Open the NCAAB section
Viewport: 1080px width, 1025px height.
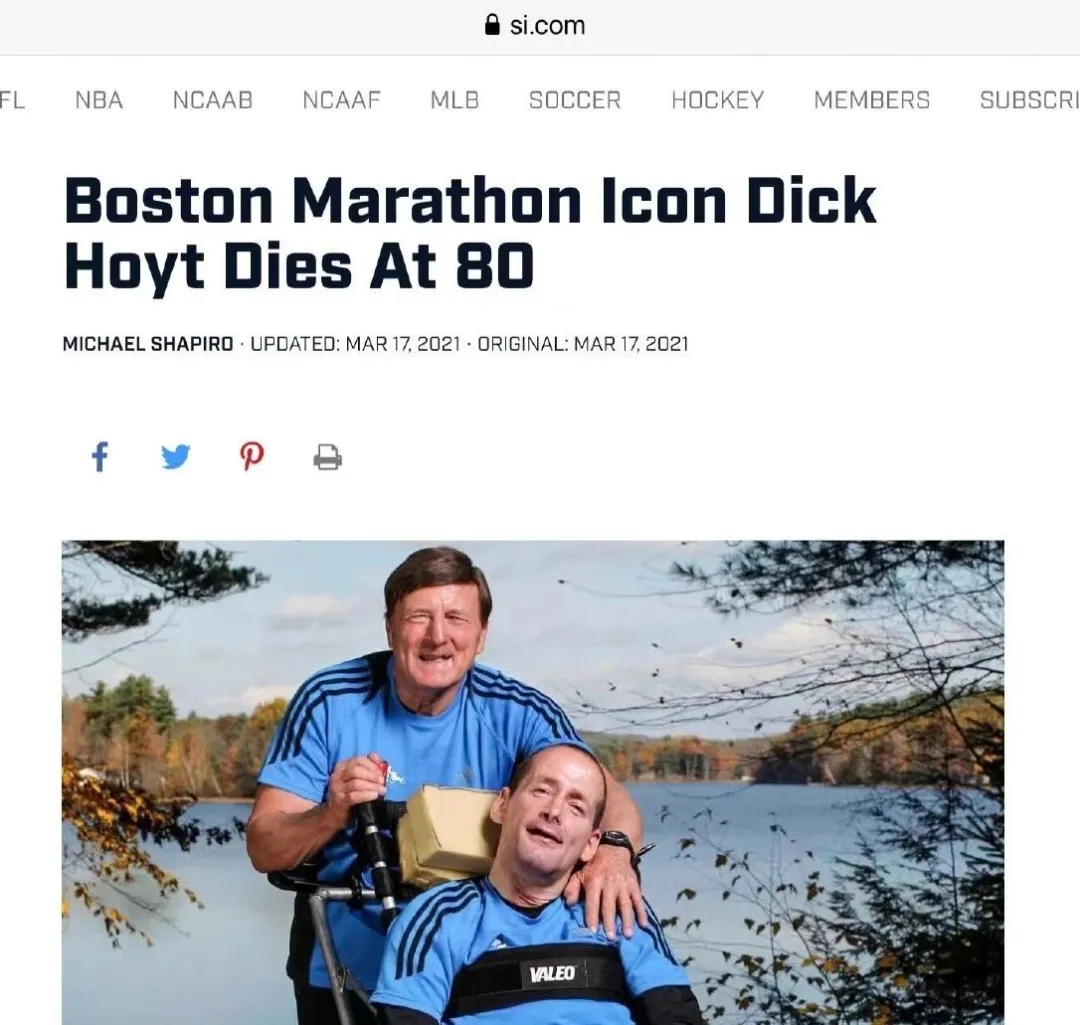pos(213,100)
